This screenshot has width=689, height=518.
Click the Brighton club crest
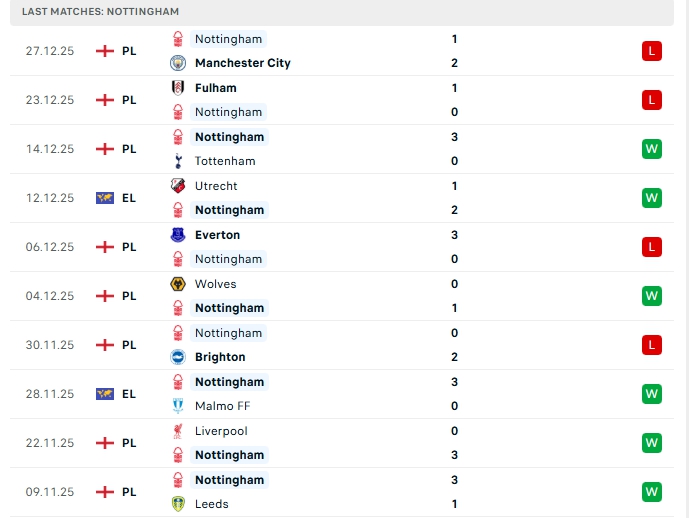coord(178,357)
